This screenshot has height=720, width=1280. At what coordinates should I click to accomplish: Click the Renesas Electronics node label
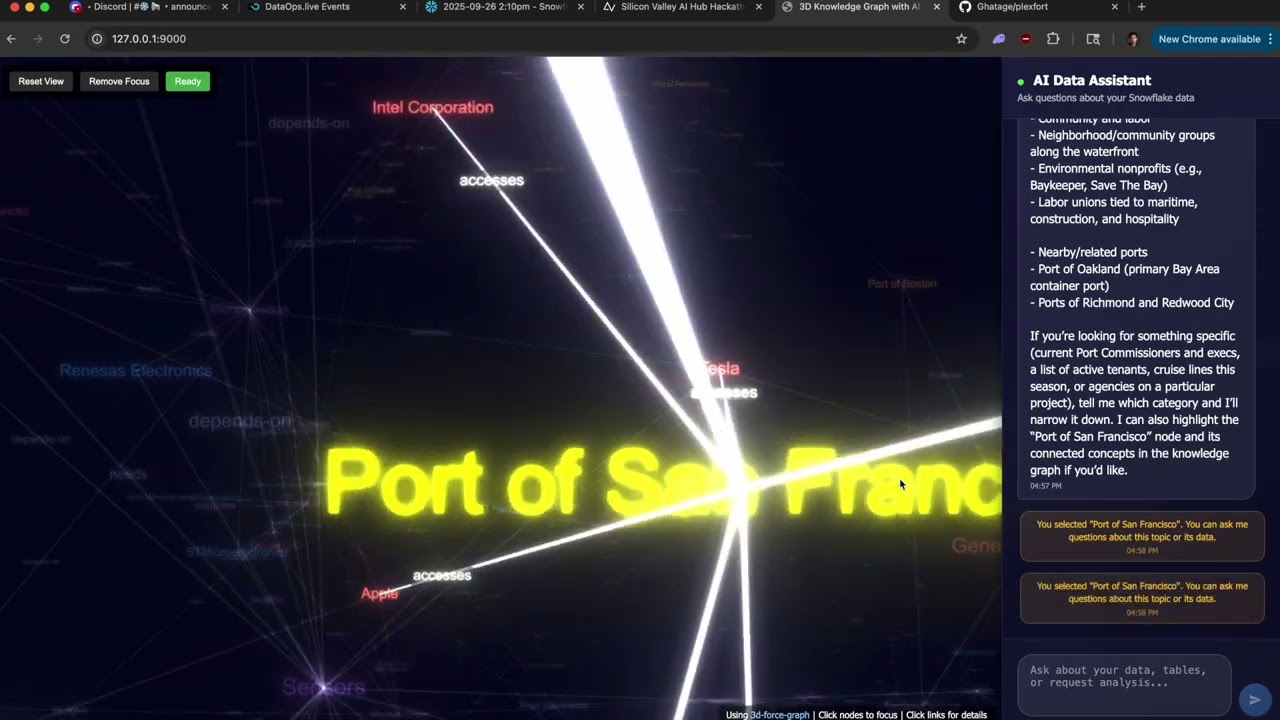(x=135, y=370)
